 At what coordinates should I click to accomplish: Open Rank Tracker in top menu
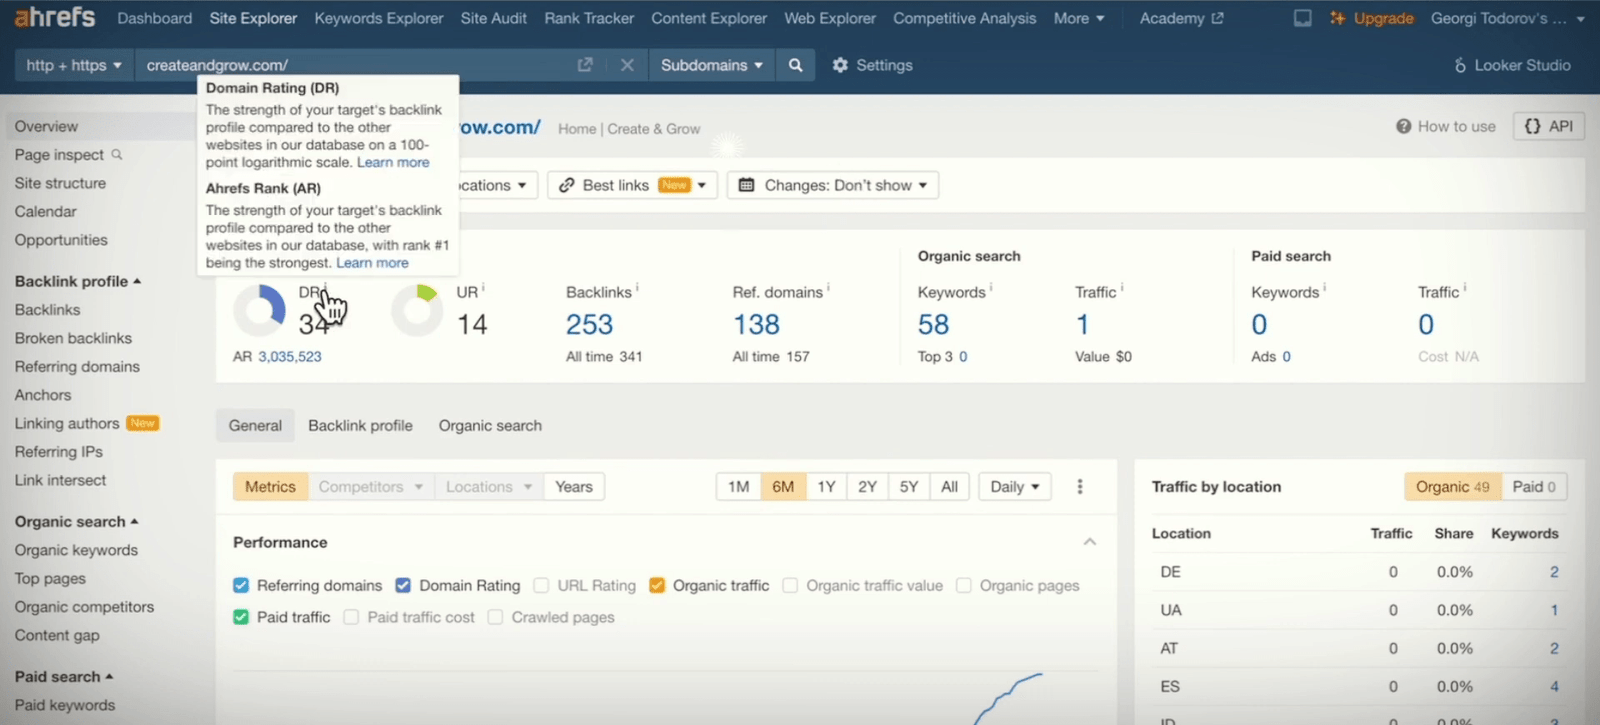(x=589, y=18)
